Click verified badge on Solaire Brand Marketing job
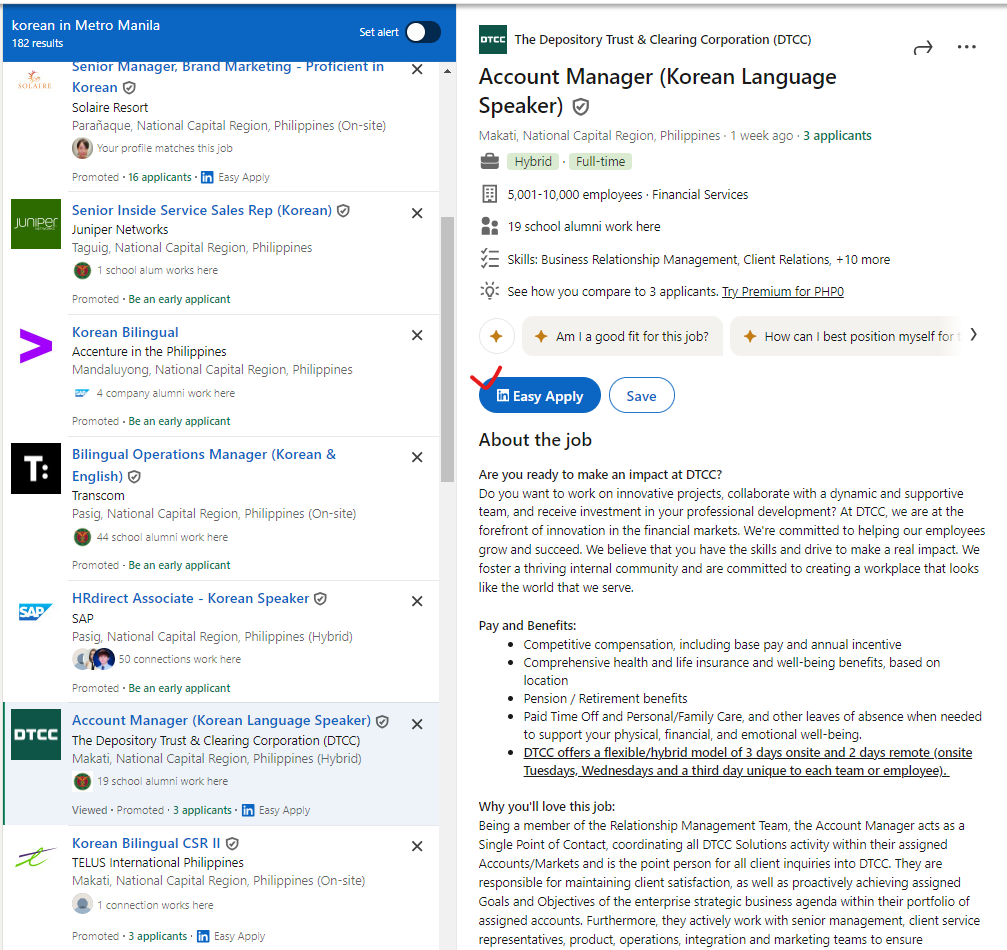This screenshot has width=1007, height=950. [129, 87]
